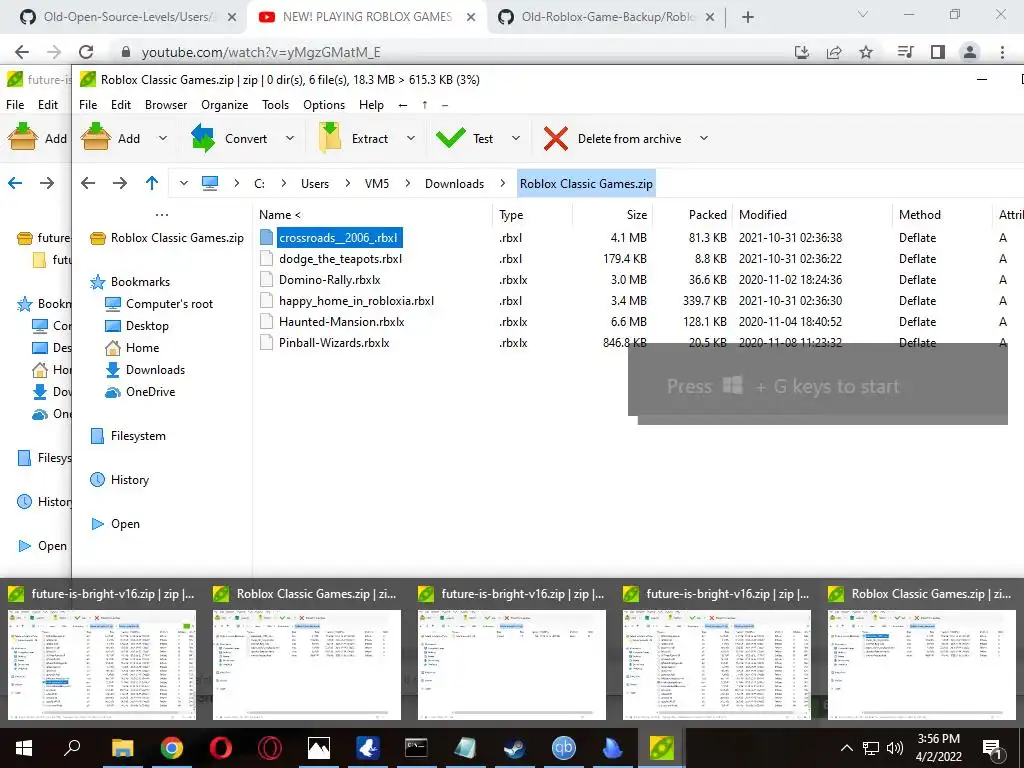Reload the YouTube page

coord(86,52)
